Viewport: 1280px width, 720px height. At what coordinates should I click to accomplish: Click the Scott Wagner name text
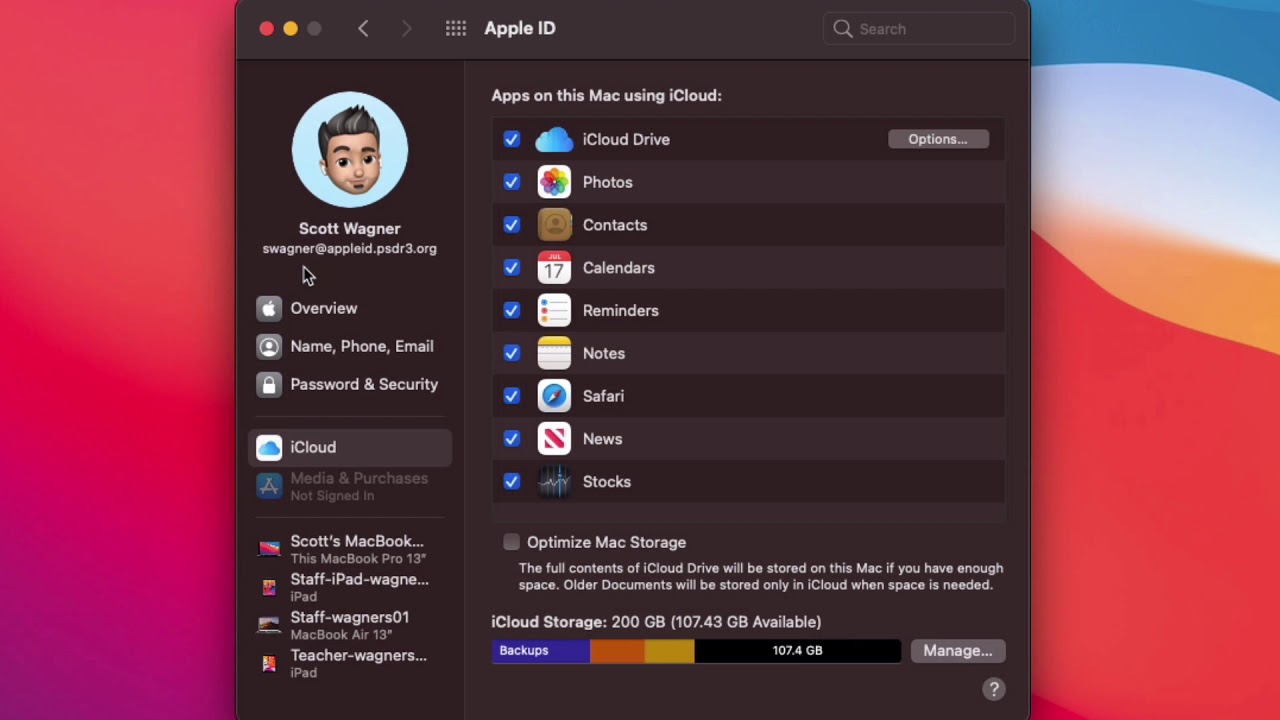pos(349,229)
